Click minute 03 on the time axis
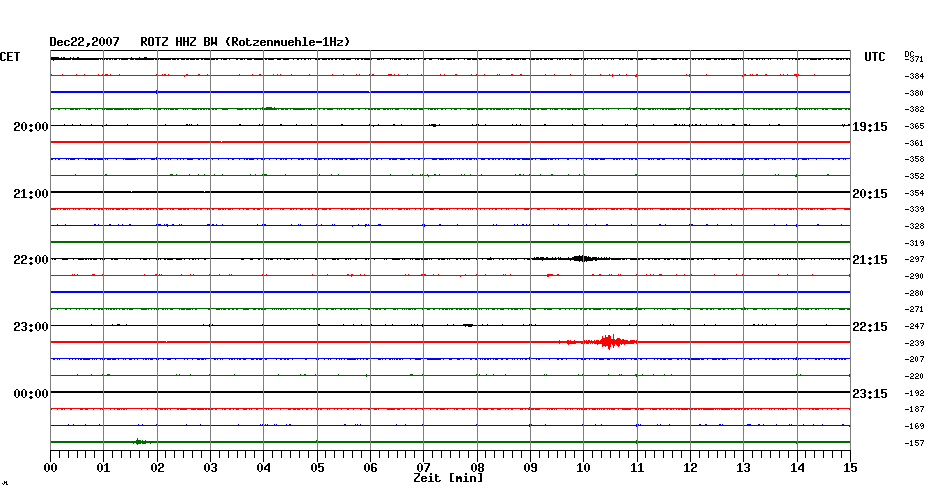Viewport: 930px width, 494px height. point(211,467)
